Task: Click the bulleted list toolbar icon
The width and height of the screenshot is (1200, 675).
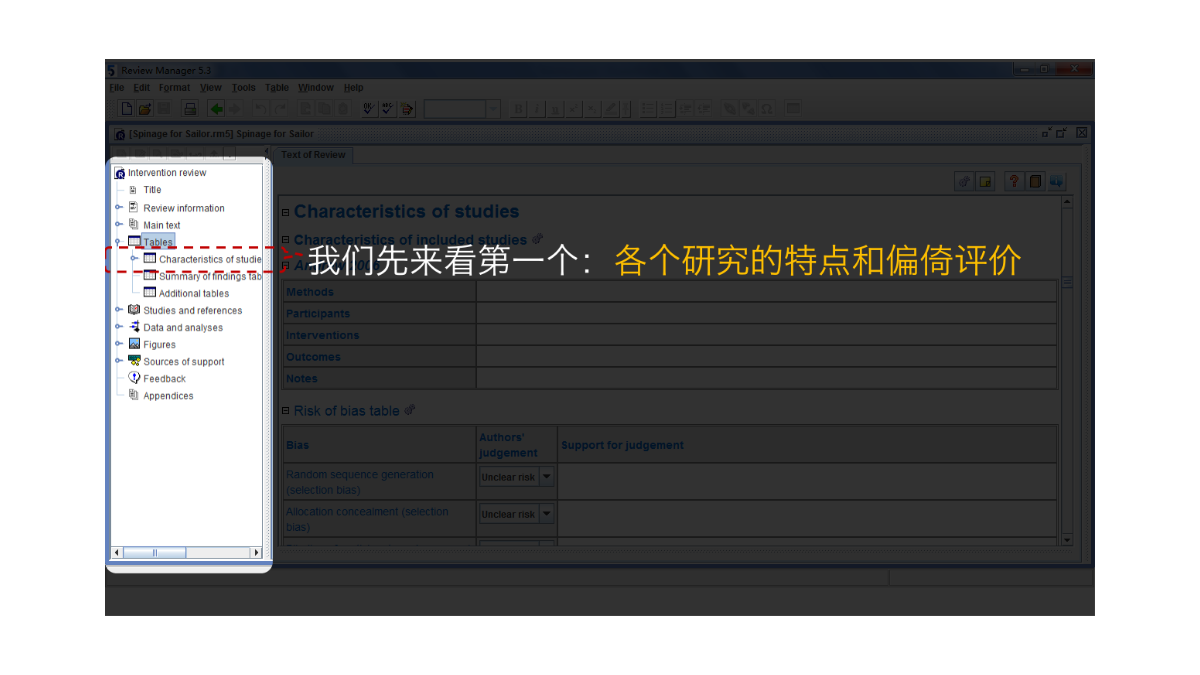Action: pos(648,109)
